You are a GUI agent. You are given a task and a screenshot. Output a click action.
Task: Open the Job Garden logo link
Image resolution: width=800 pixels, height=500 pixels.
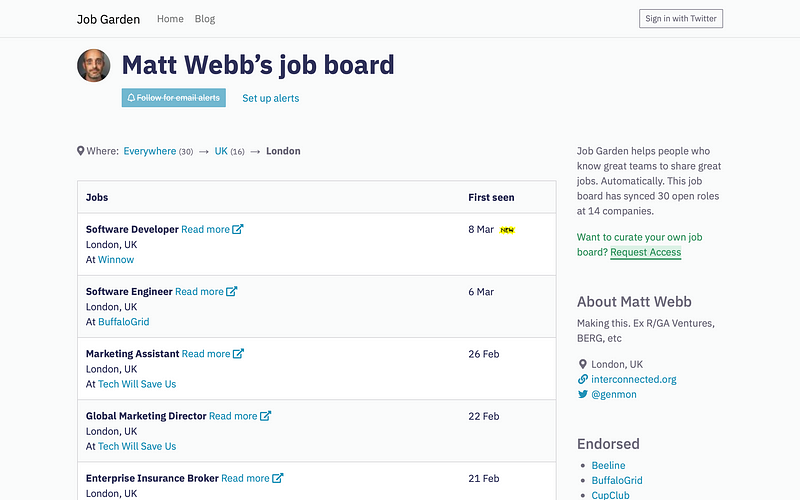point(108,19)
